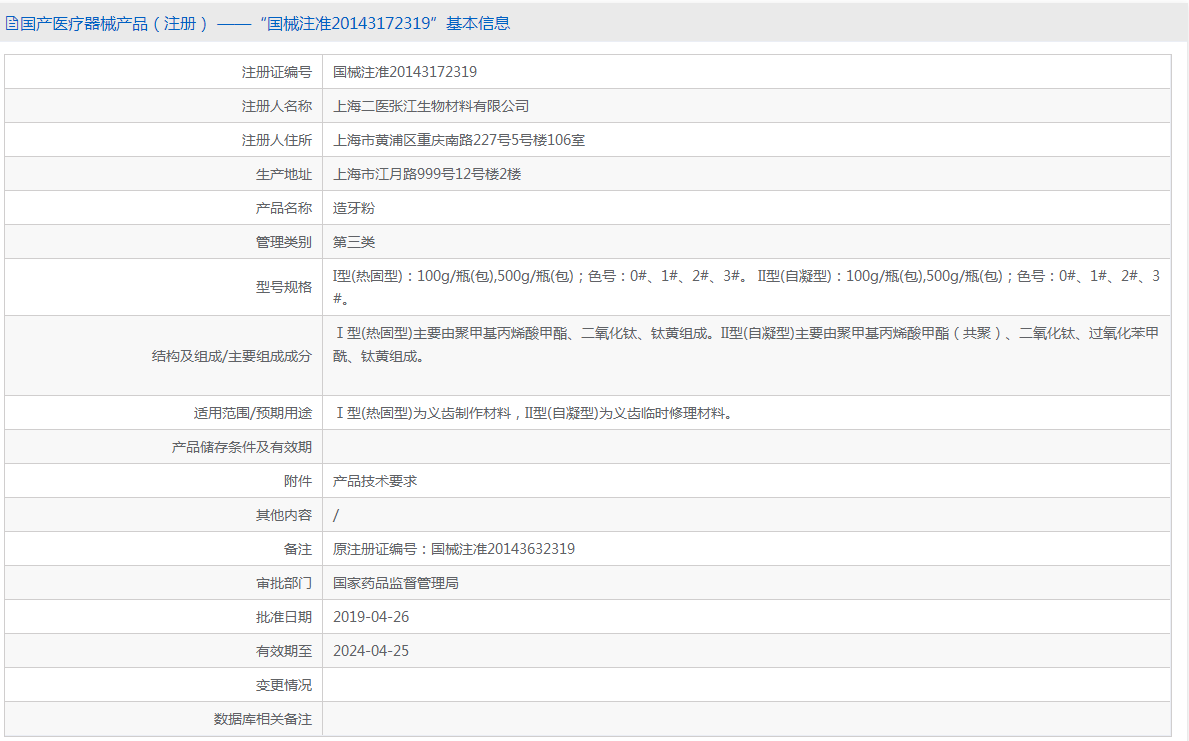Screen dimensions: 1189x741
Task: Click the 变更情况 label
Action: [284, 685]
